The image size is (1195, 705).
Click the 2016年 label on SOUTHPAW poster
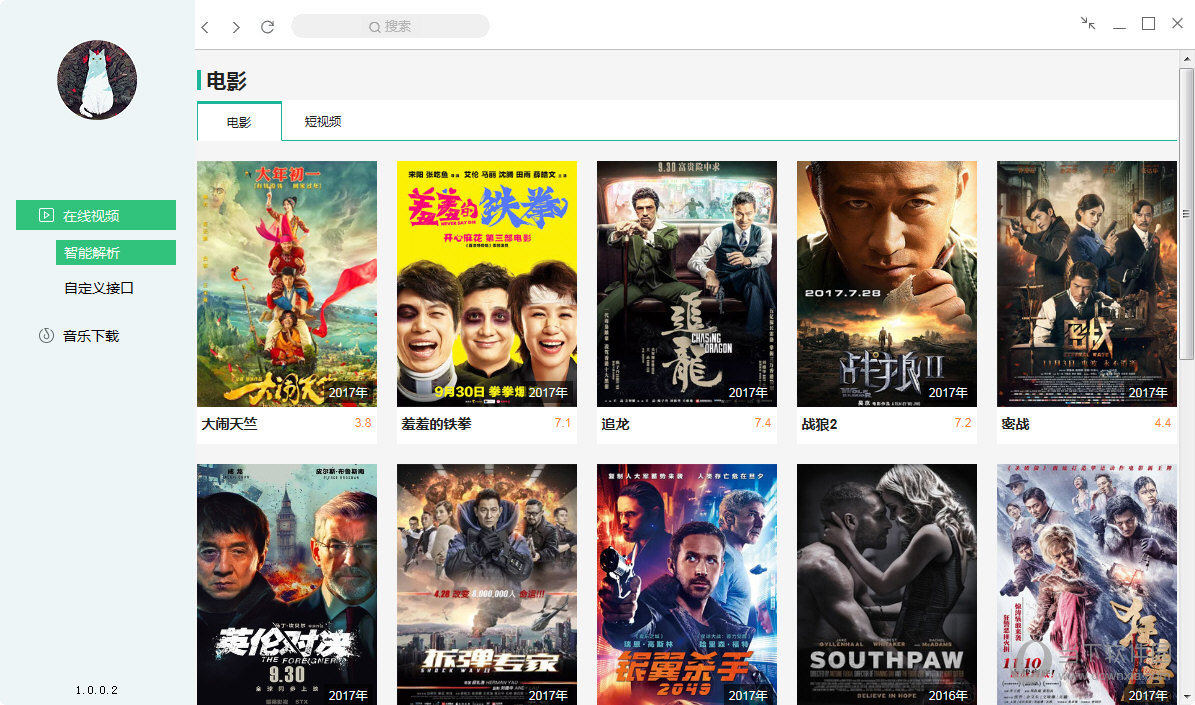pos(948,696)
